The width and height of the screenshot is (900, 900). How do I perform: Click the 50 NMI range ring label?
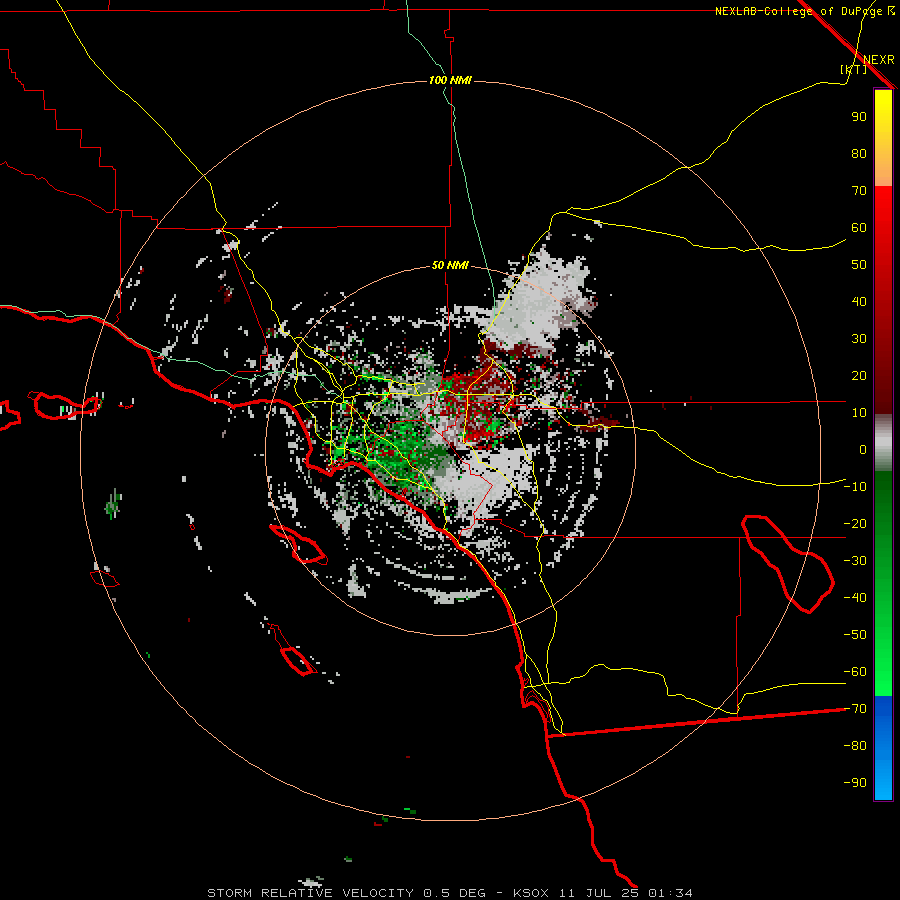[x=450, y=265]
